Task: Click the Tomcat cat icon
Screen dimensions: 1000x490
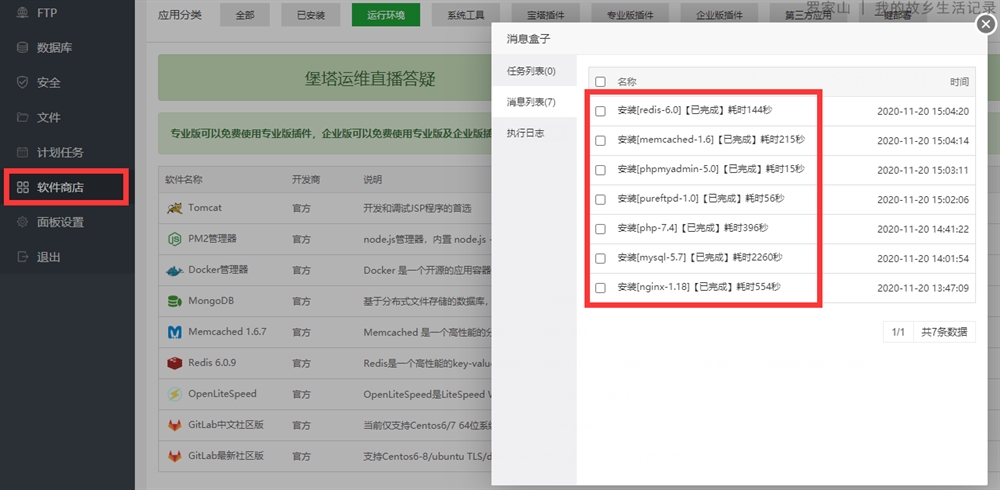Action: [x=175, y=208]
